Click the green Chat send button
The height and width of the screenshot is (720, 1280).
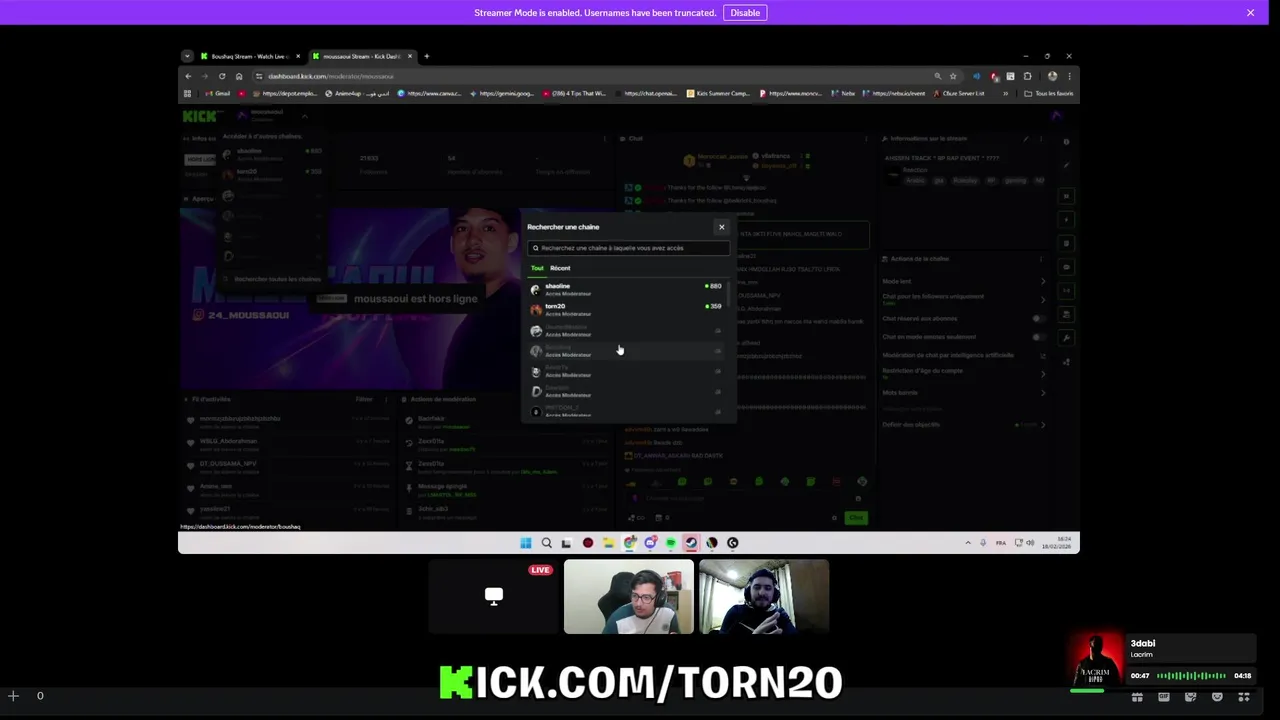coord(856,518)
